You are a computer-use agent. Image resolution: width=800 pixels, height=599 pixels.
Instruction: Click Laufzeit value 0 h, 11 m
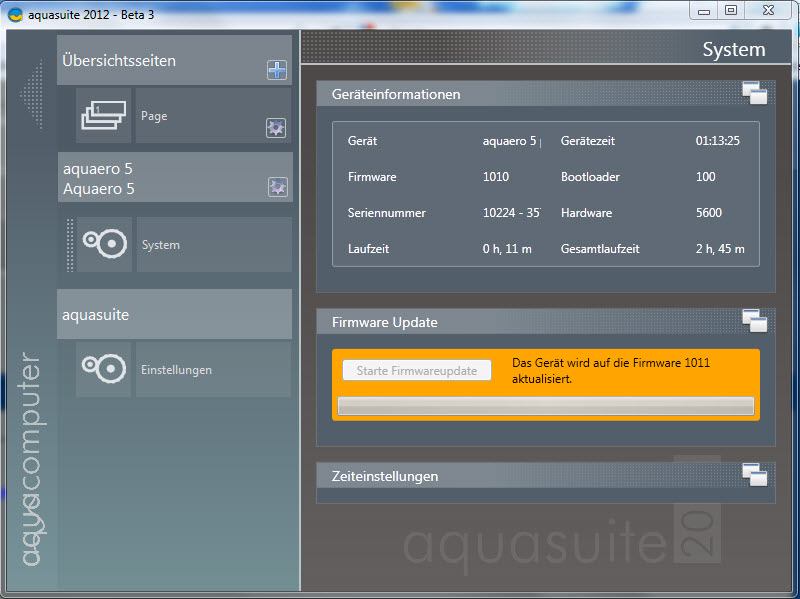pos(507,249)
